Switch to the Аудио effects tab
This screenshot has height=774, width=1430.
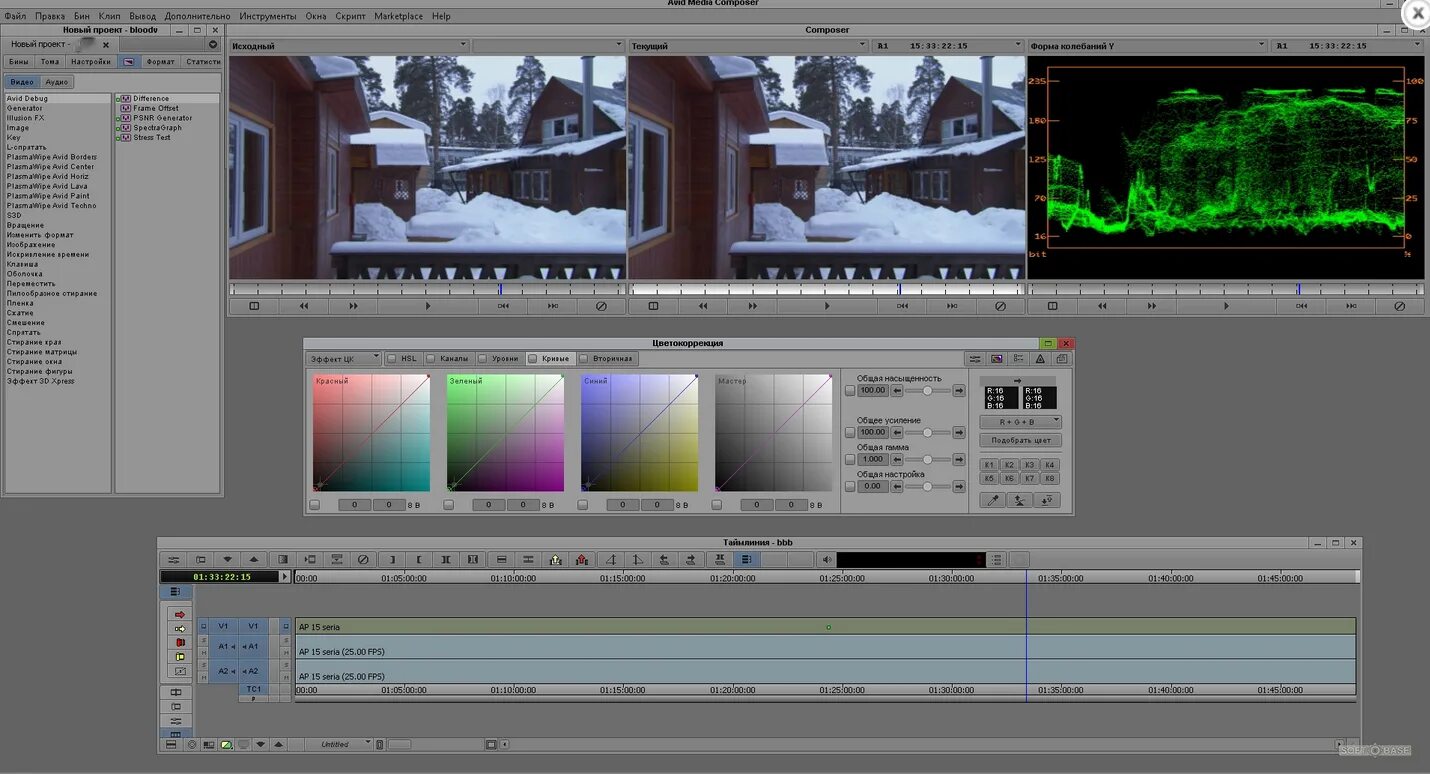point(57,82)
